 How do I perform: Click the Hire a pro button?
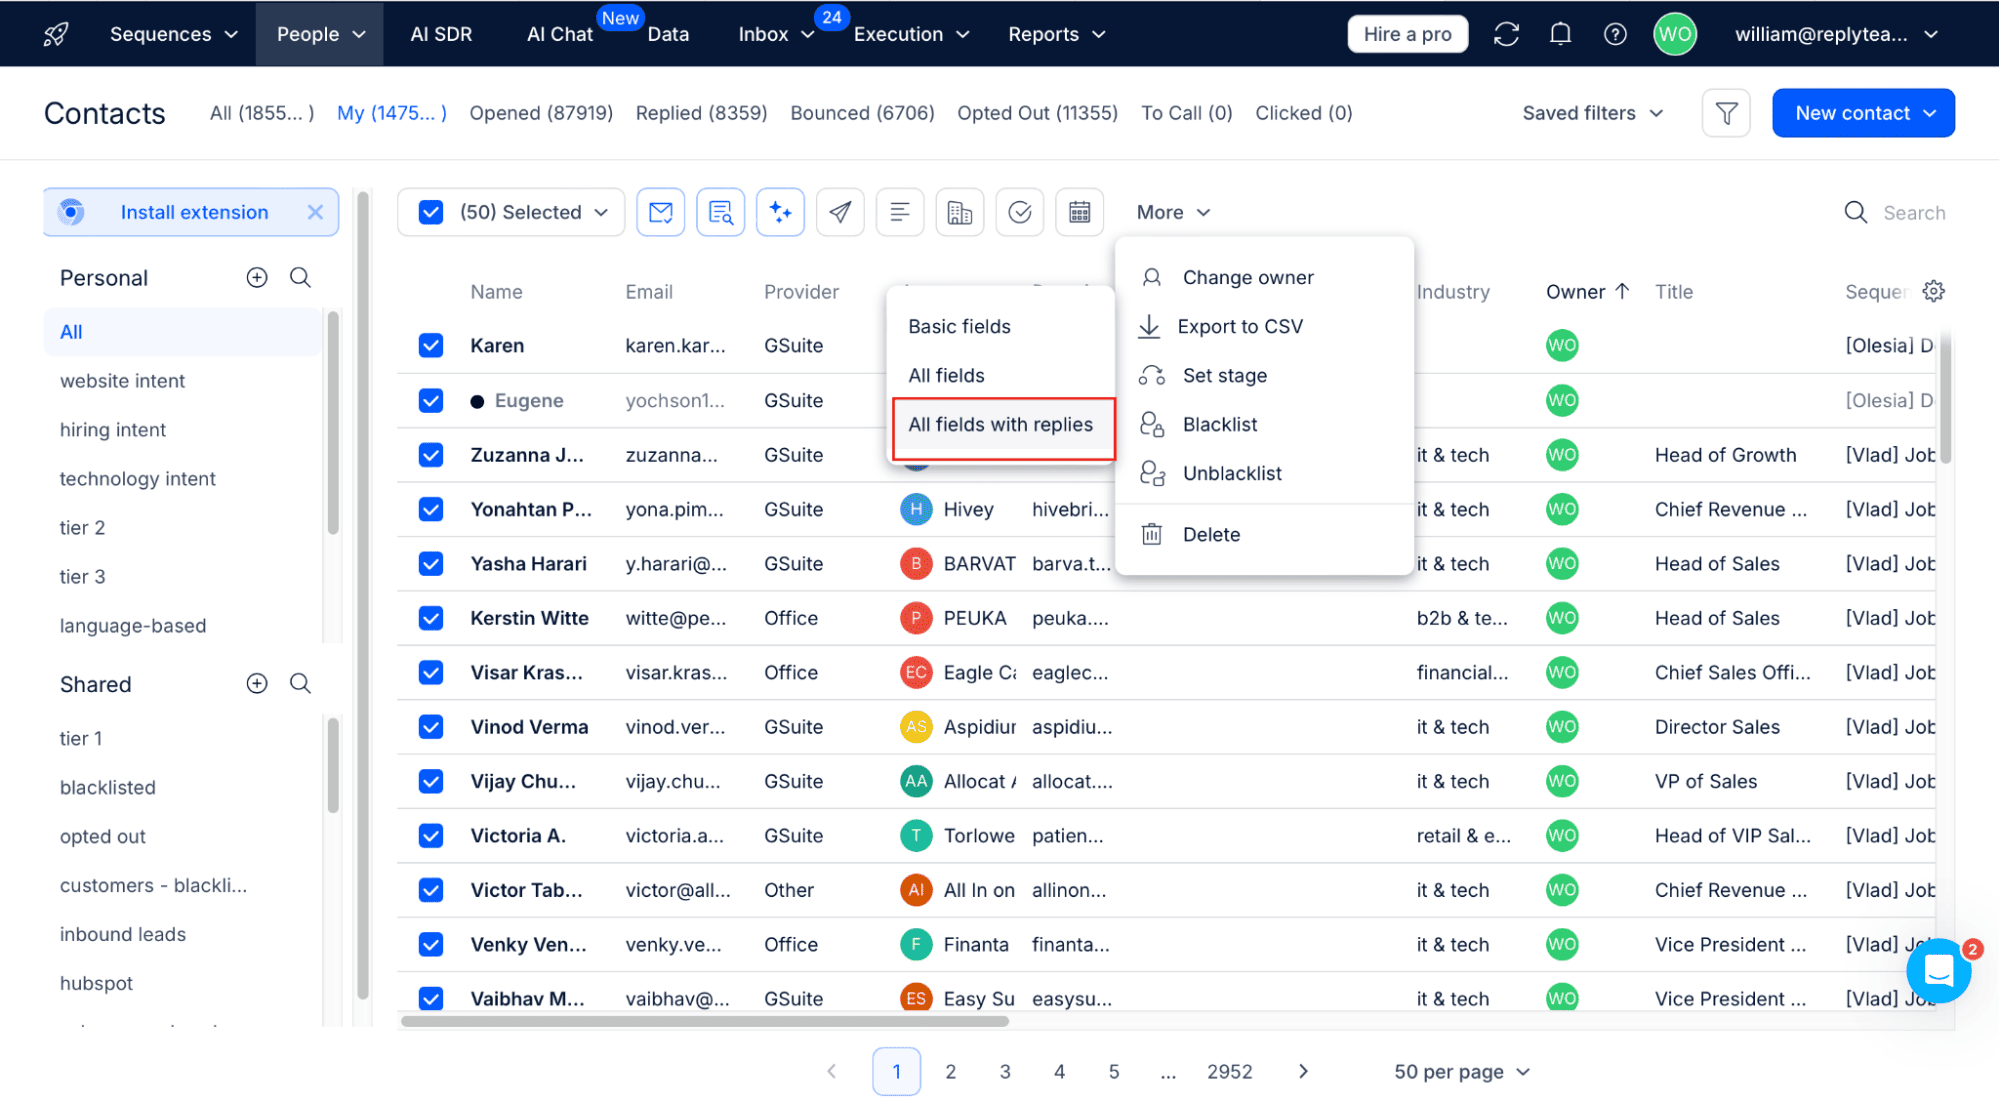tap(1407, 34)
